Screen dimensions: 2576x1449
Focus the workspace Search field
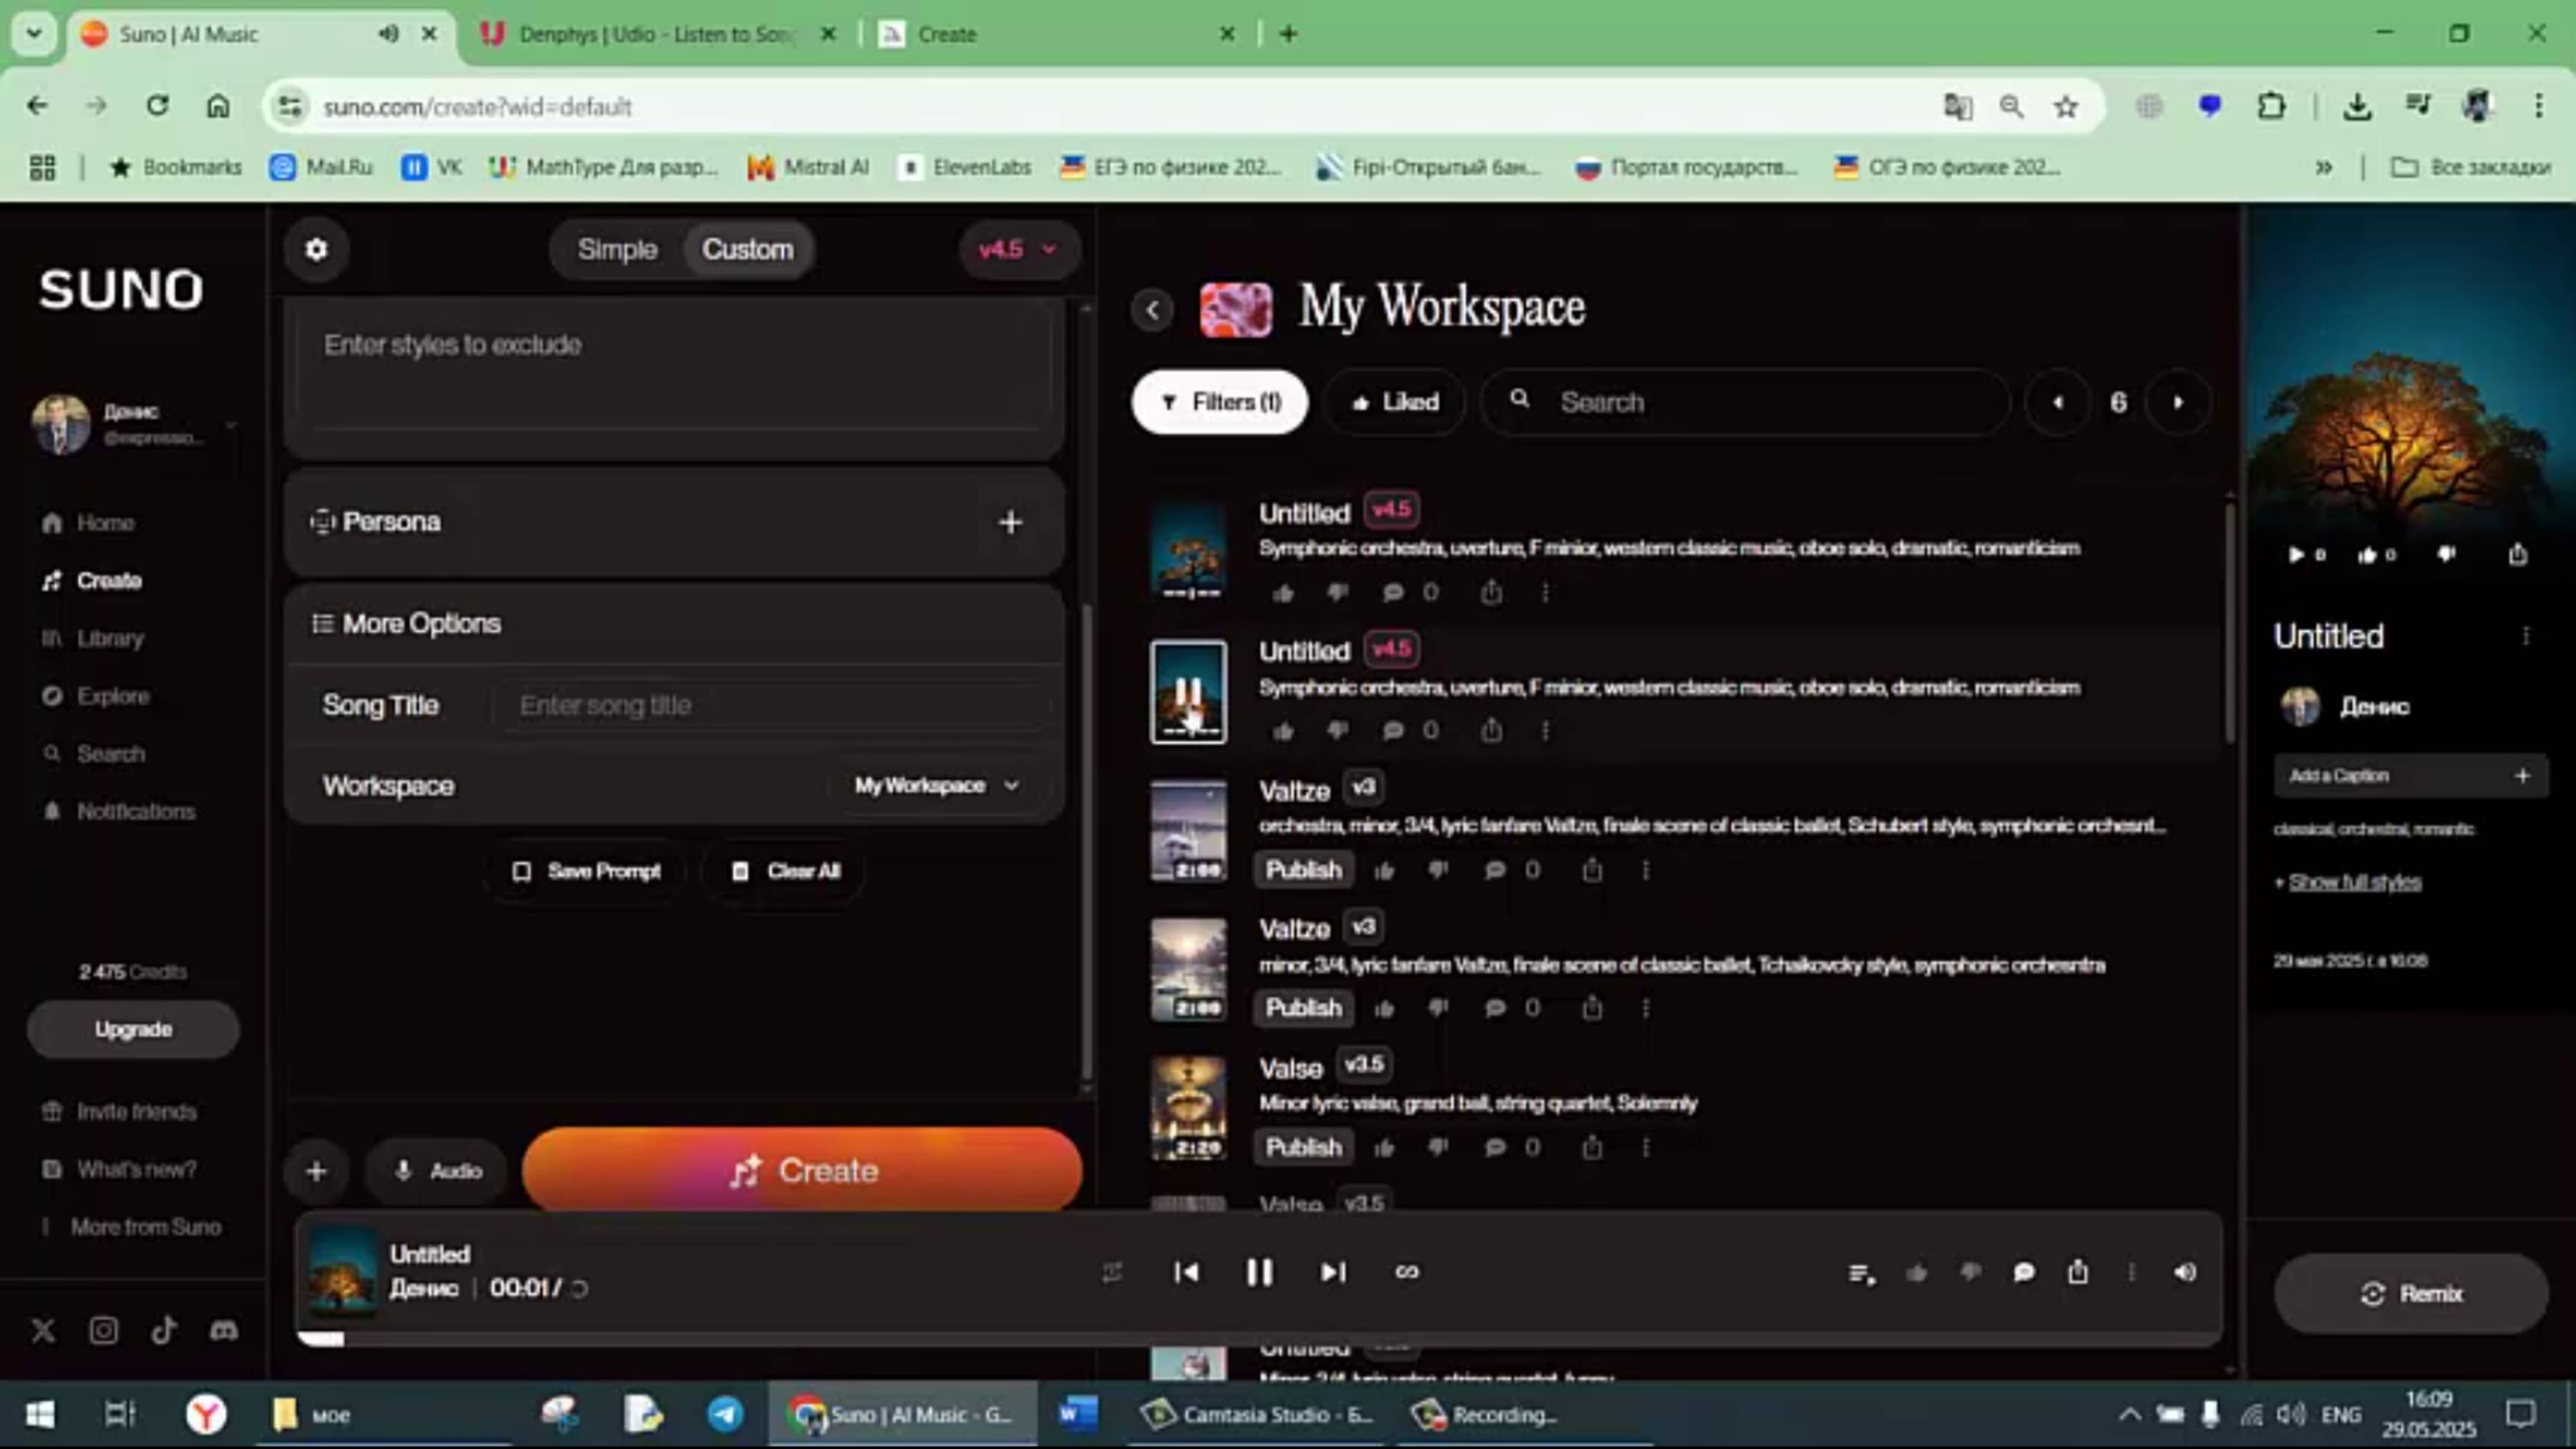click(x=1745, y=402)
